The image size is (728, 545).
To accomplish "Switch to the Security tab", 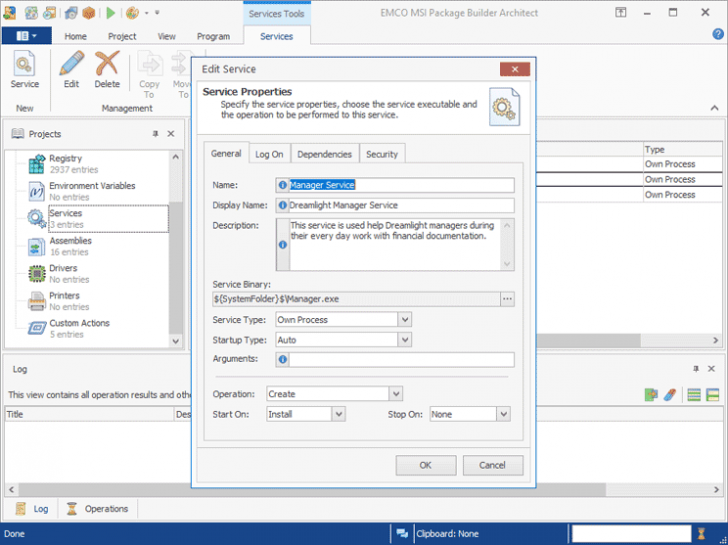I will tap(382, 154).
